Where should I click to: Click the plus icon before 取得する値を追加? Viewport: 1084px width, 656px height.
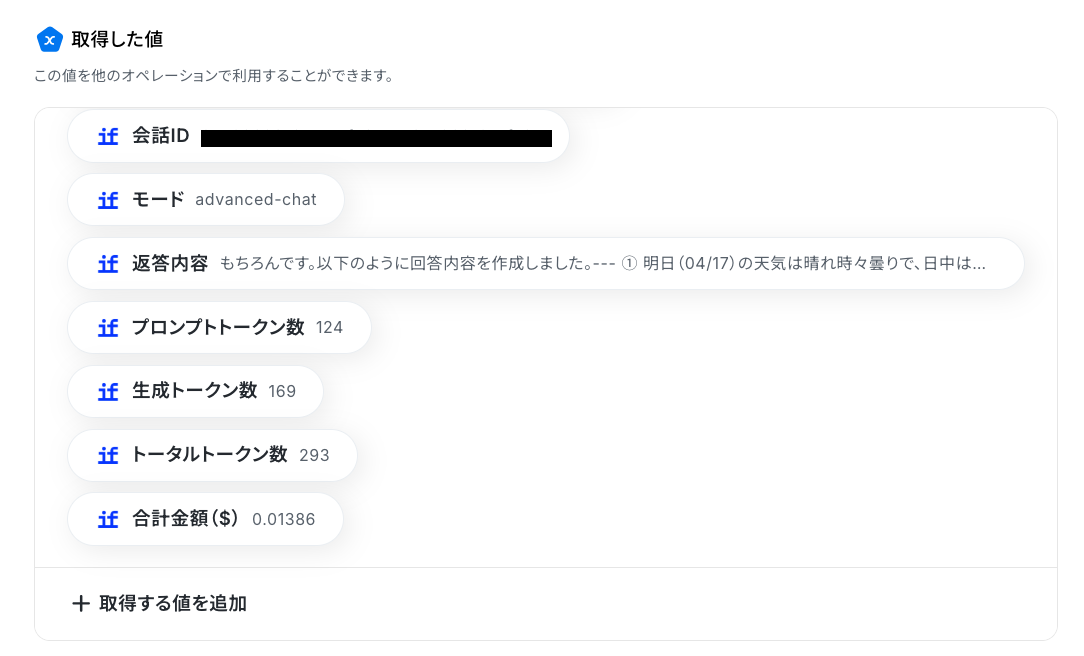point(81,604)
